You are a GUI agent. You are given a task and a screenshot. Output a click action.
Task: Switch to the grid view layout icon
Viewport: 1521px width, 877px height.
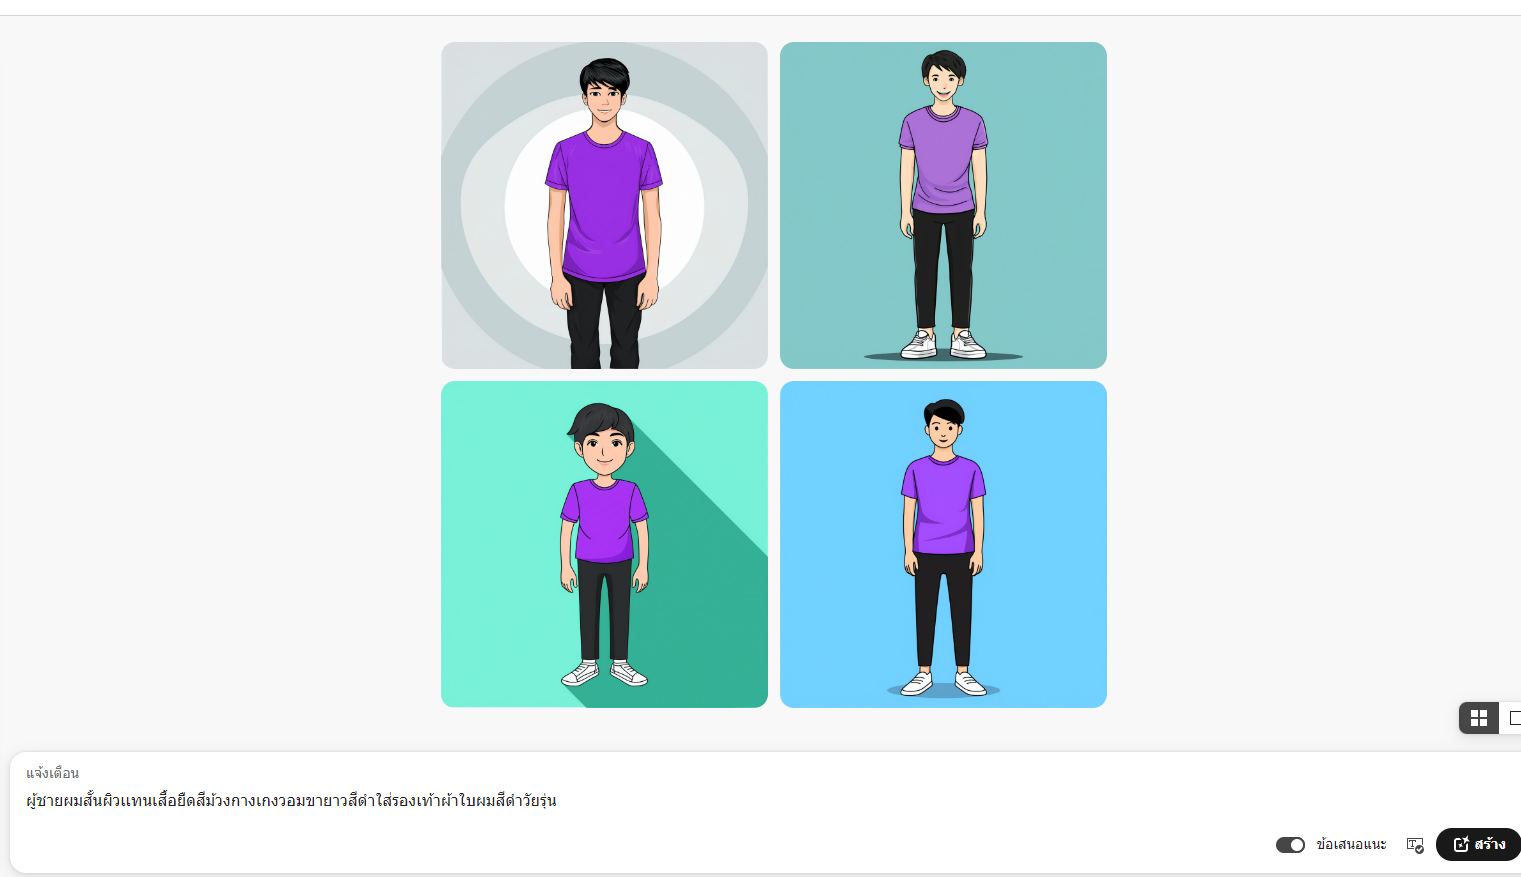point(1479,718)
